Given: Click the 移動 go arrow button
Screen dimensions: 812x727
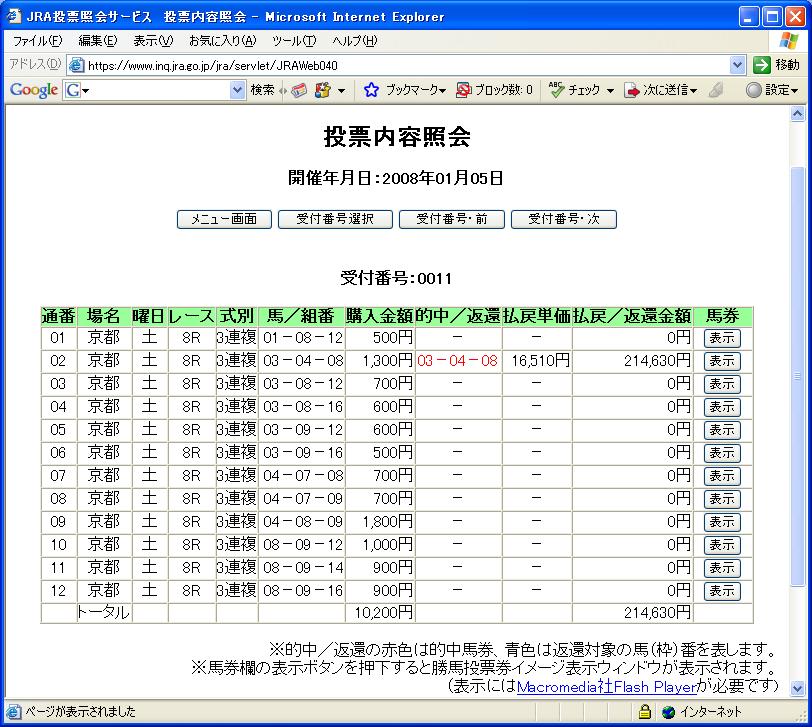Looking at the screenshot, I should 761,65.
